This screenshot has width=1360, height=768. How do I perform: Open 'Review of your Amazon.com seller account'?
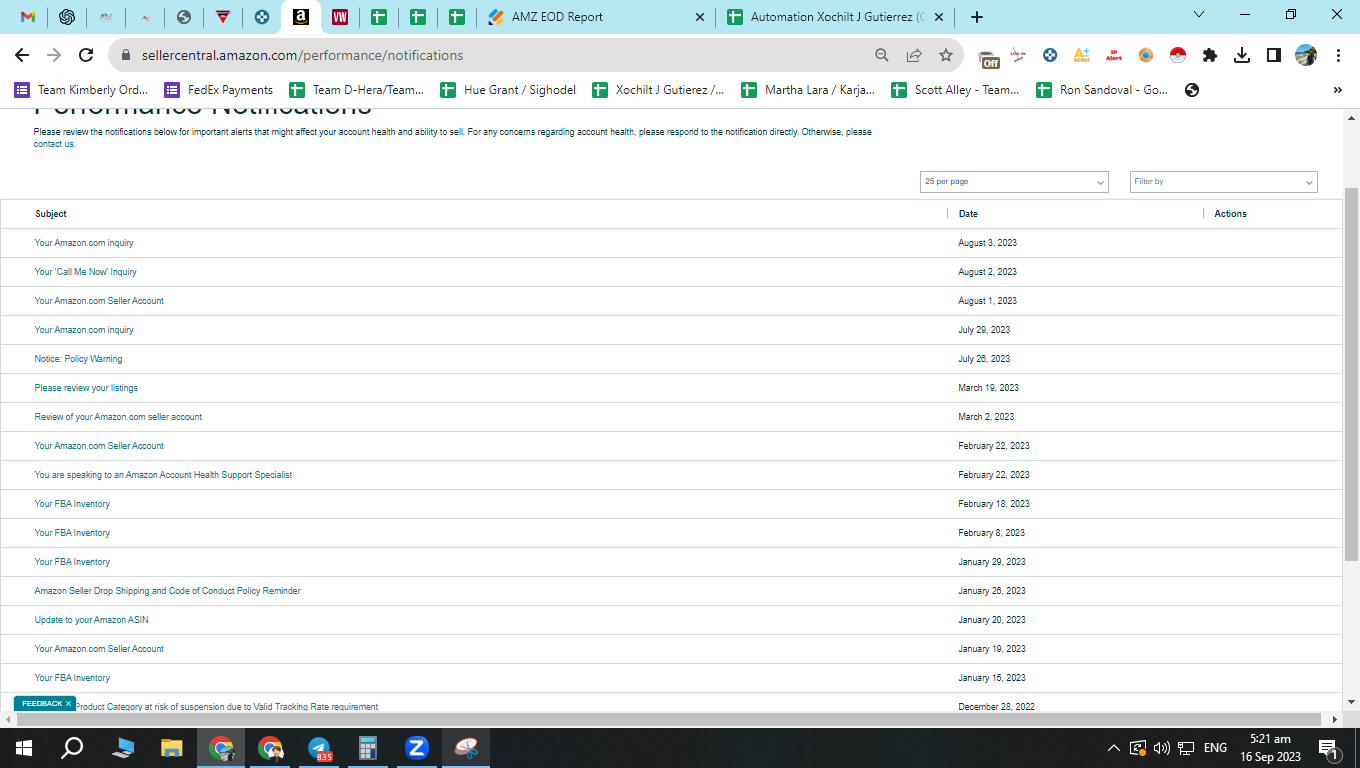pos(118,417)
